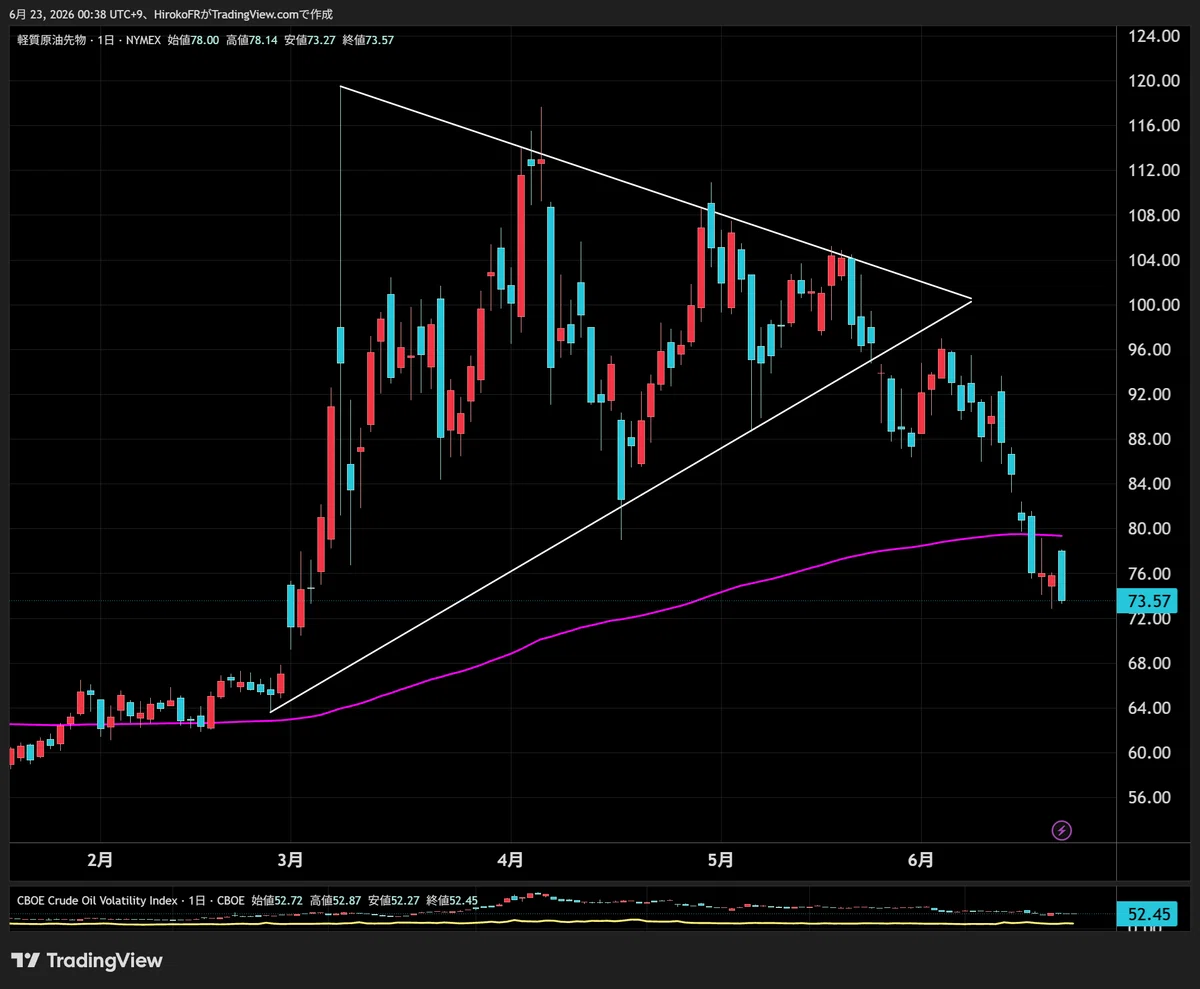Click the 安値52.27 volatility low value
The height and width of the screenshot is (989, 1200).
[x=394, y=900]
